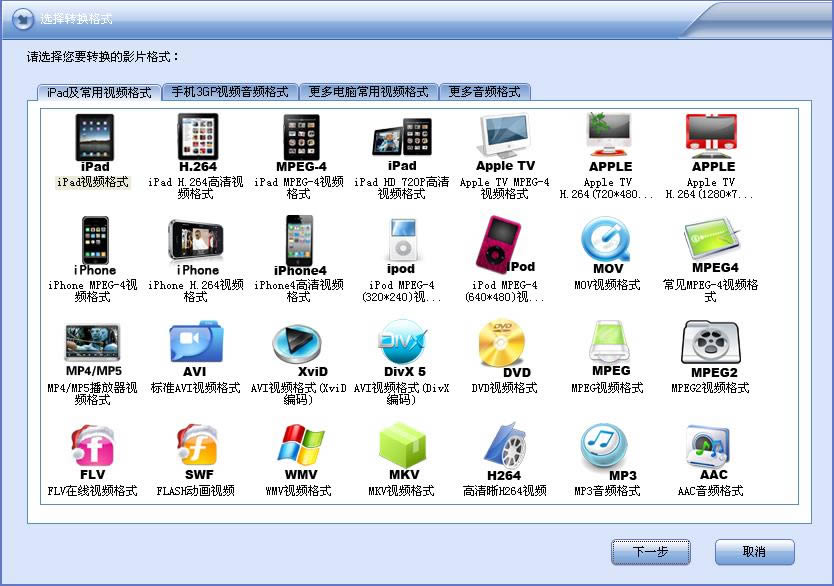Select the pink iPod (640*480) icon
The image size is (834, 586).
(x=504, y=245)
